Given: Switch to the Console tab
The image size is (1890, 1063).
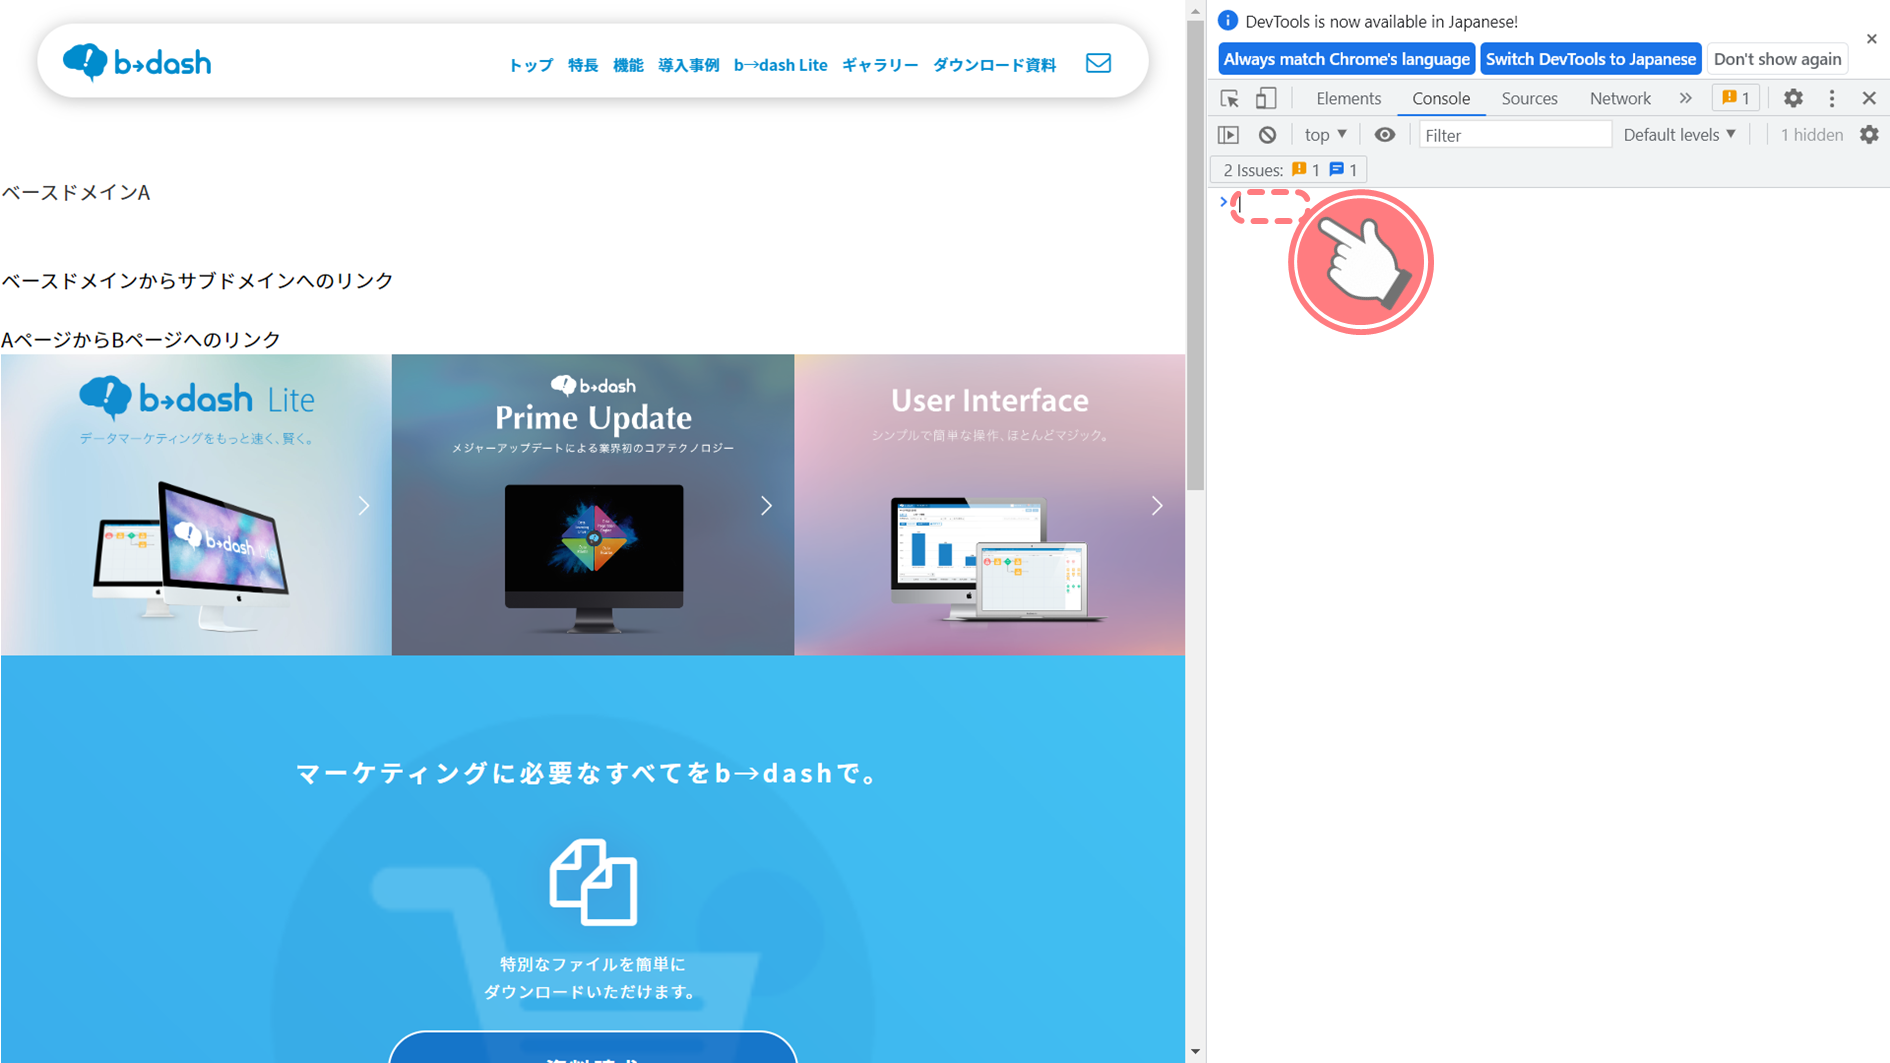Looking at the screenshot, I should pos(1441,98).
